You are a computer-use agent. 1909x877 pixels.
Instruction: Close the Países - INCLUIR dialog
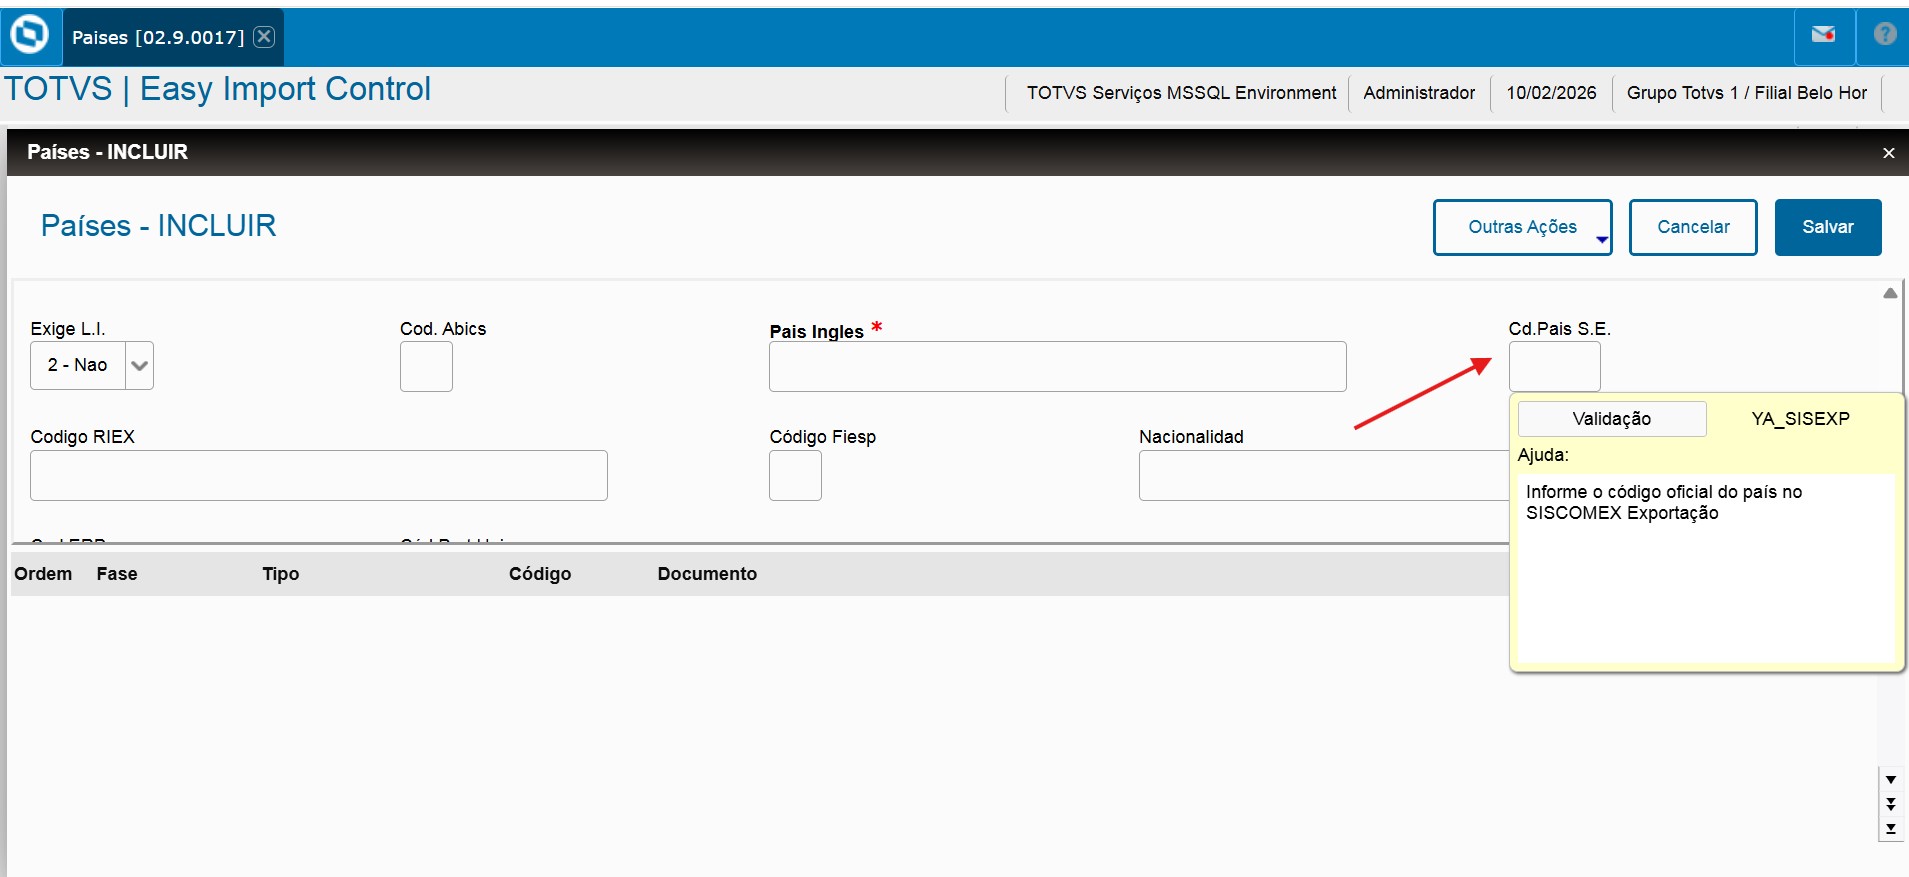(x=1889, y=153)
